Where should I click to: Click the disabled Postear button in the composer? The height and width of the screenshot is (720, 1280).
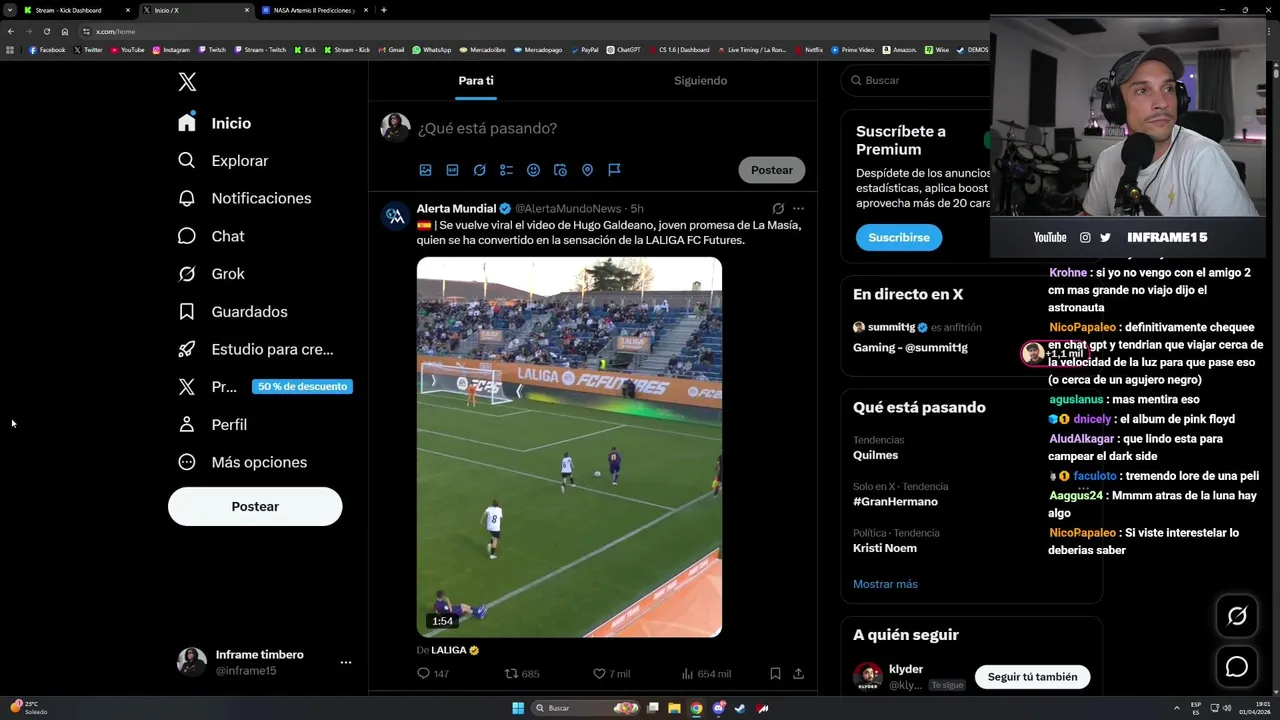click(772, 170)
